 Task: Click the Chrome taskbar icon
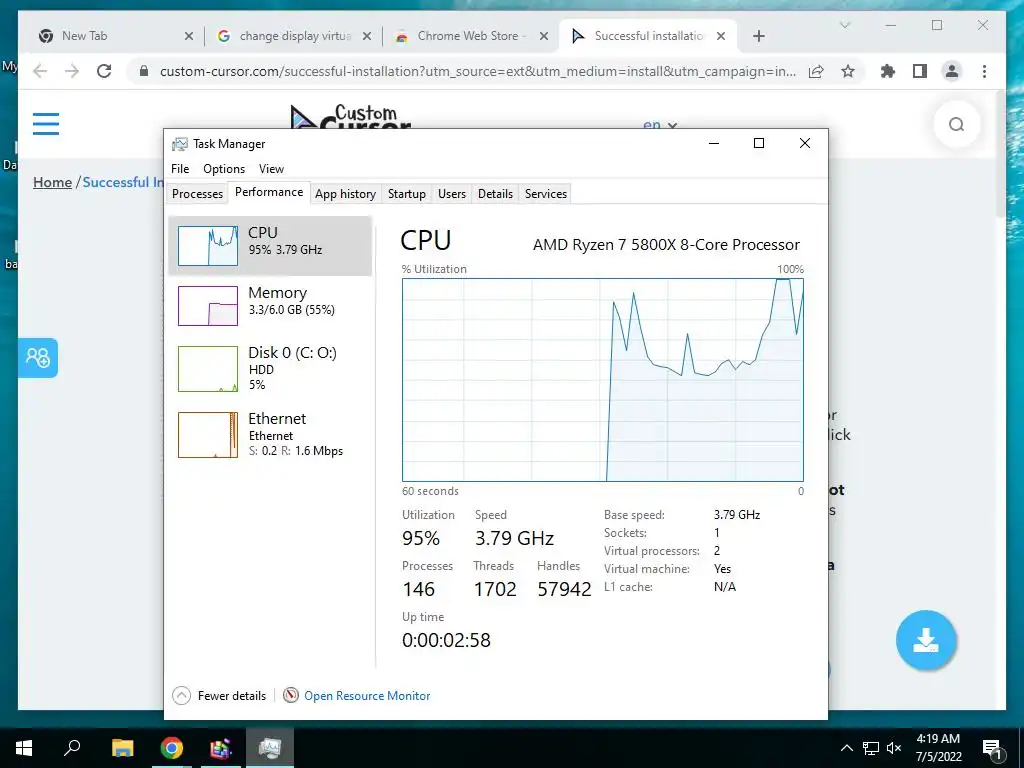(172, 748)
